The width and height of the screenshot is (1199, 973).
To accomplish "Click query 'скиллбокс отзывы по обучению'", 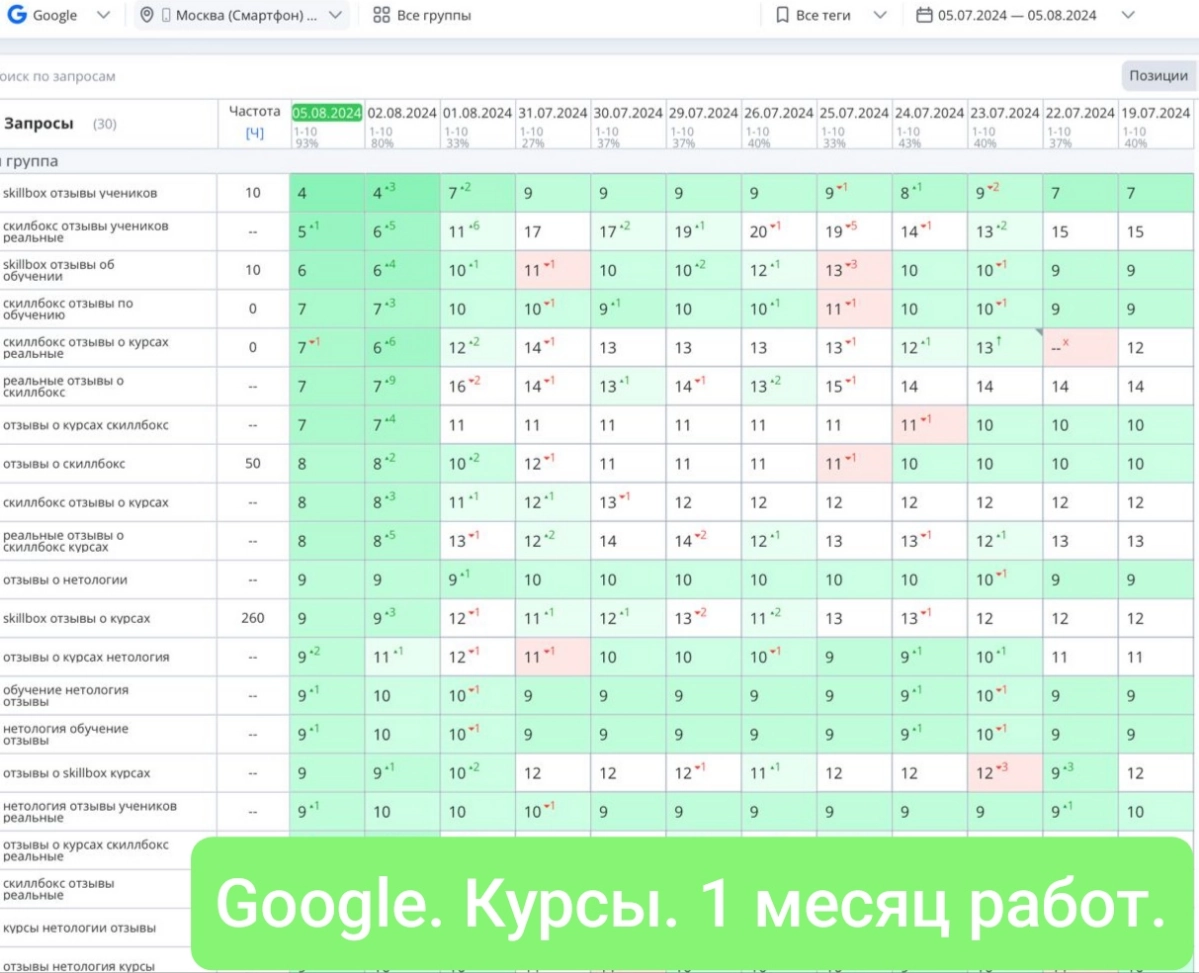I will click(x=67, y=309).
